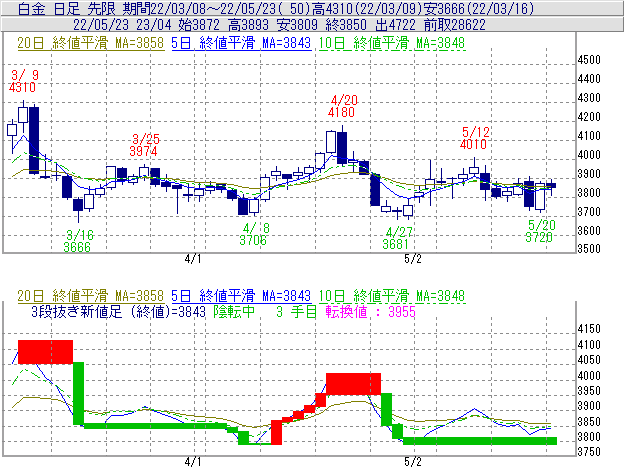Click the red block near 4000 in the lower chart

coord(353,384)
